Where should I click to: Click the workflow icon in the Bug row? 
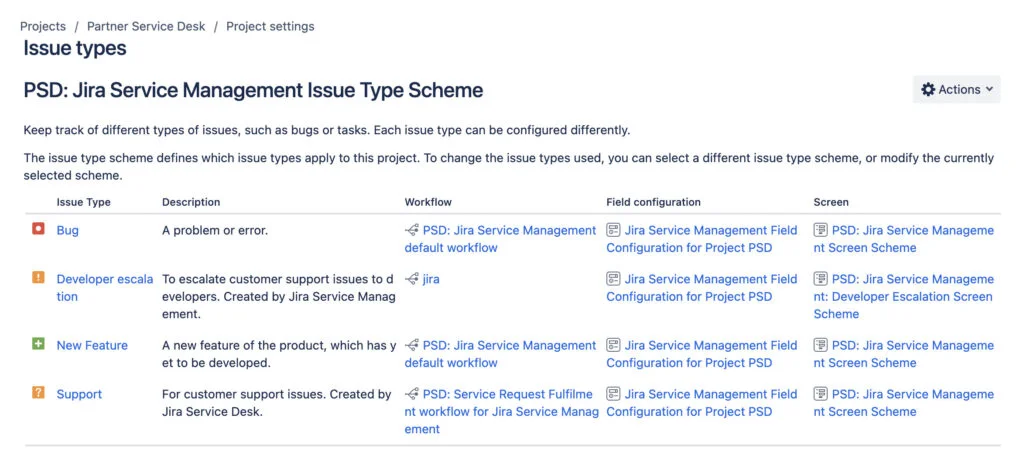pos(412,230)
